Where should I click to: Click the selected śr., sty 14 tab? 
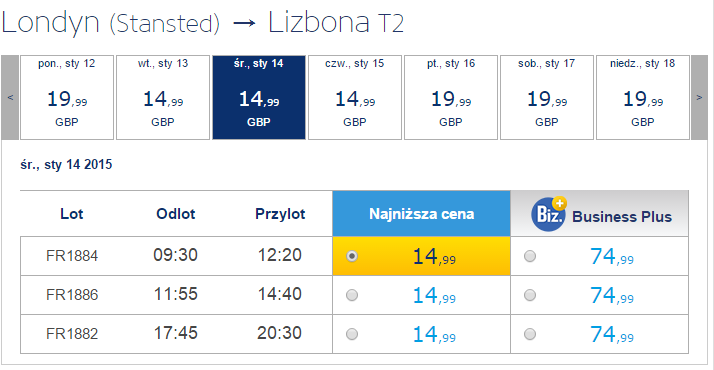[259, 97]
